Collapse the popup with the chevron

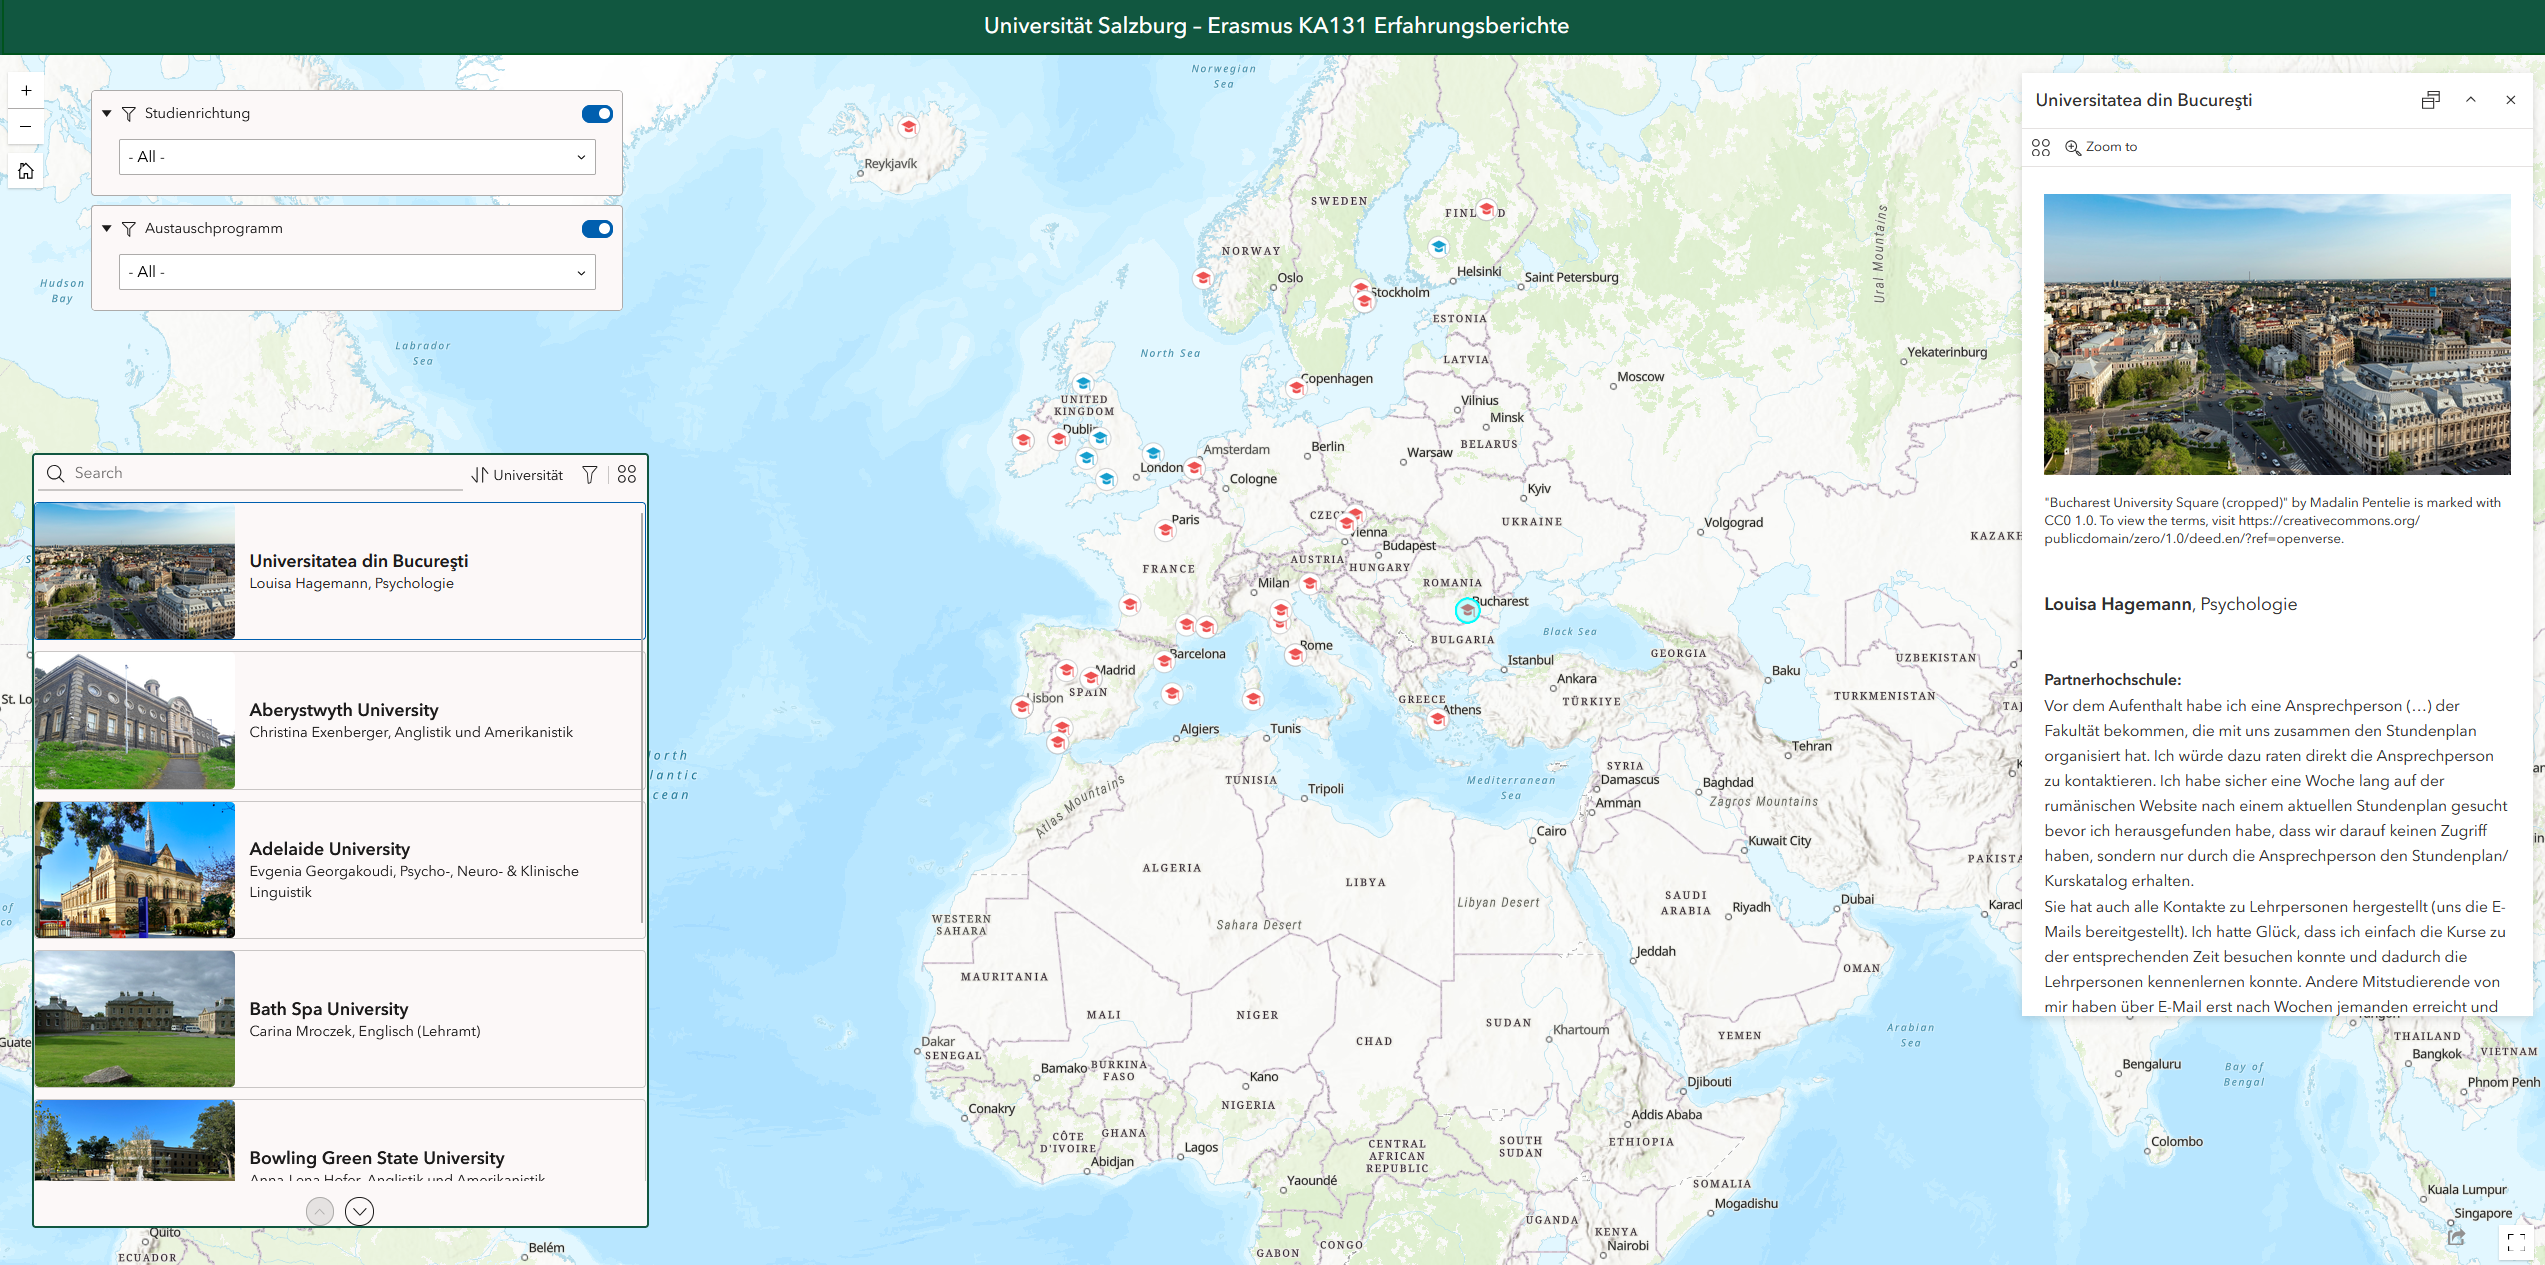[x=2471, y=100]
